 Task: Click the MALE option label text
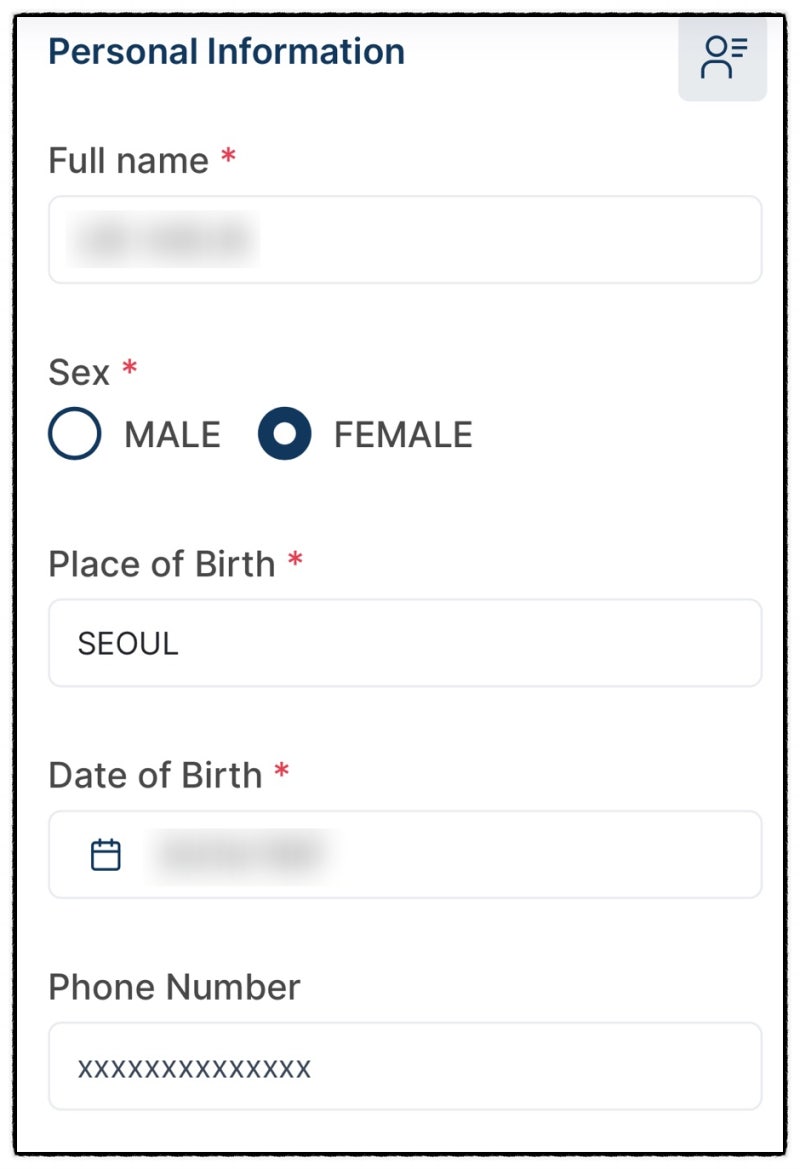click(172, 435)
